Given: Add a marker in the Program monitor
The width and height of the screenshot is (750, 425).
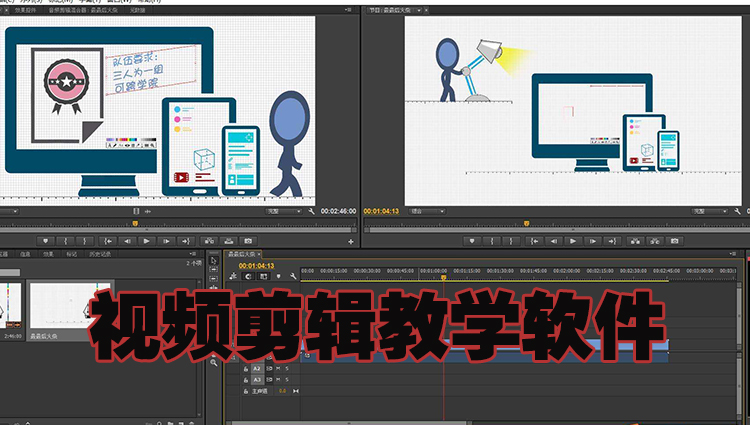Looking at the screenshot, I should coord(472,241).
